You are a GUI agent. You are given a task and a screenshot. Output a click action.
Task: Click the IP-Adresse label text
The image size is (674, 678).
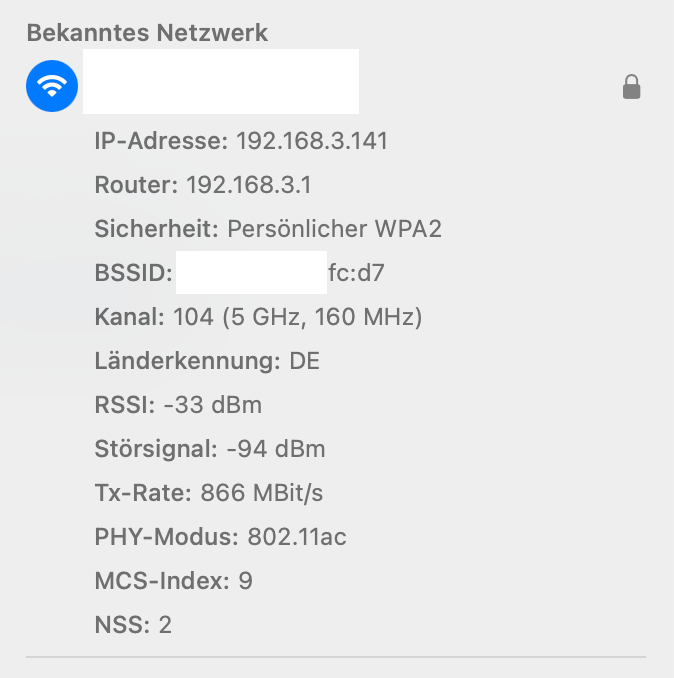tap(161, 141)
